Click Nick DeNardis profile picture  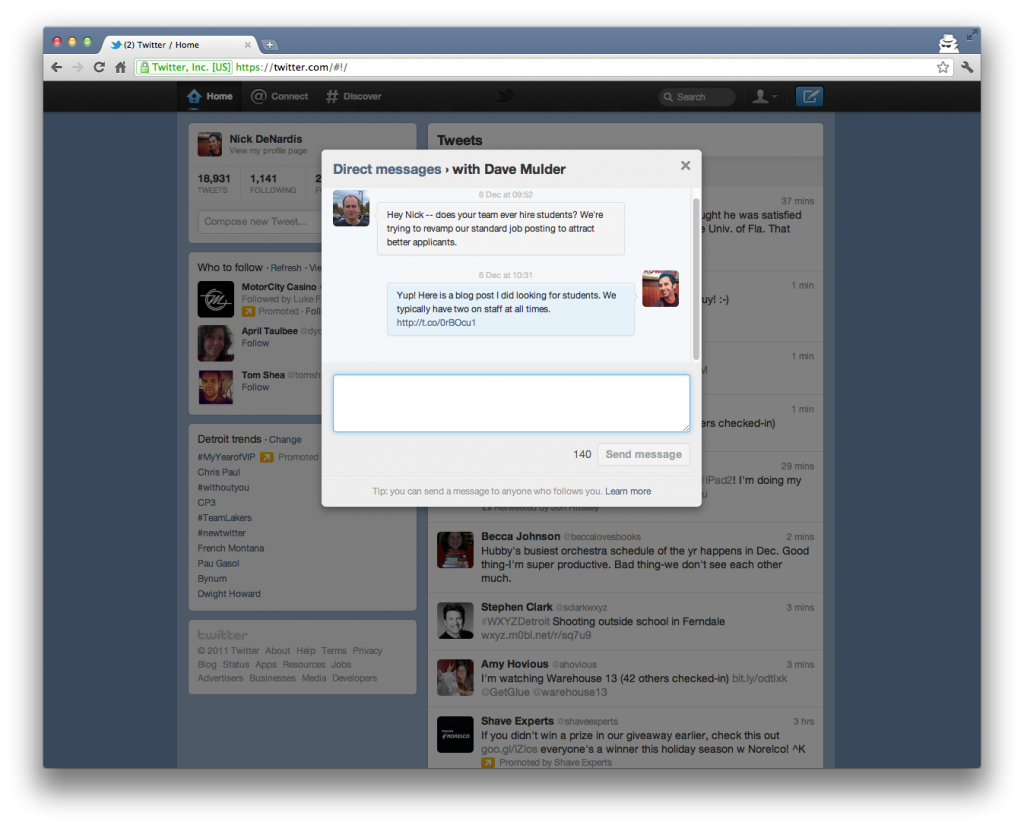(210, 144)
